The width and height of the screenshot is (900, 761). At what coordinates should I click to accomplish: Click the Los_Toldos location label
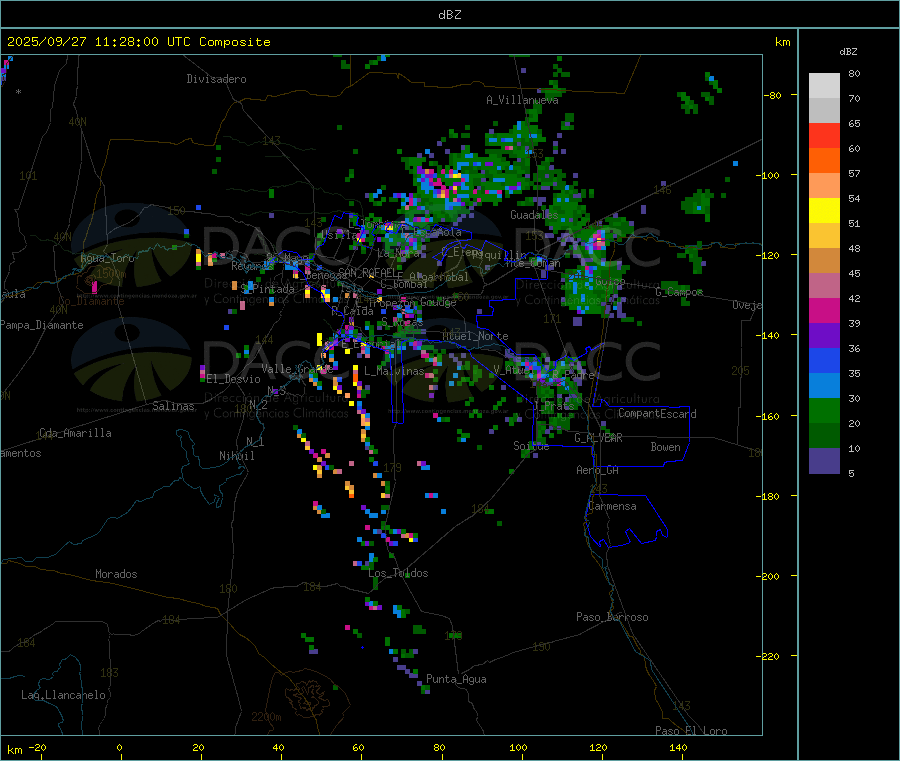tap(398, 573)
